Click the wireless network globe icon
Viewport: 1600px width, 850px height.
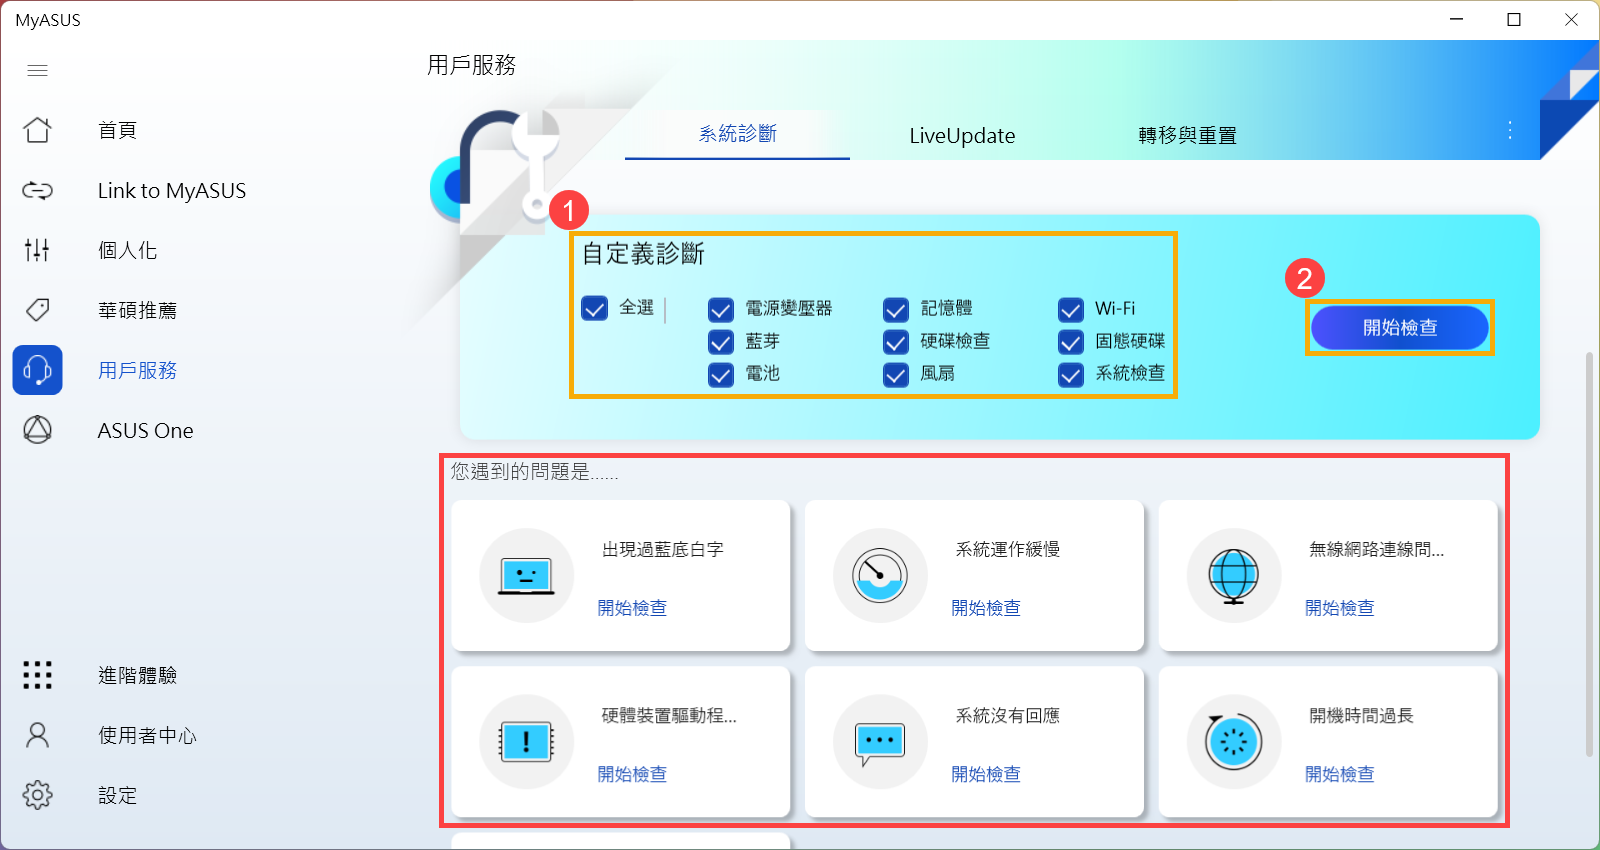coord(1234,576)
